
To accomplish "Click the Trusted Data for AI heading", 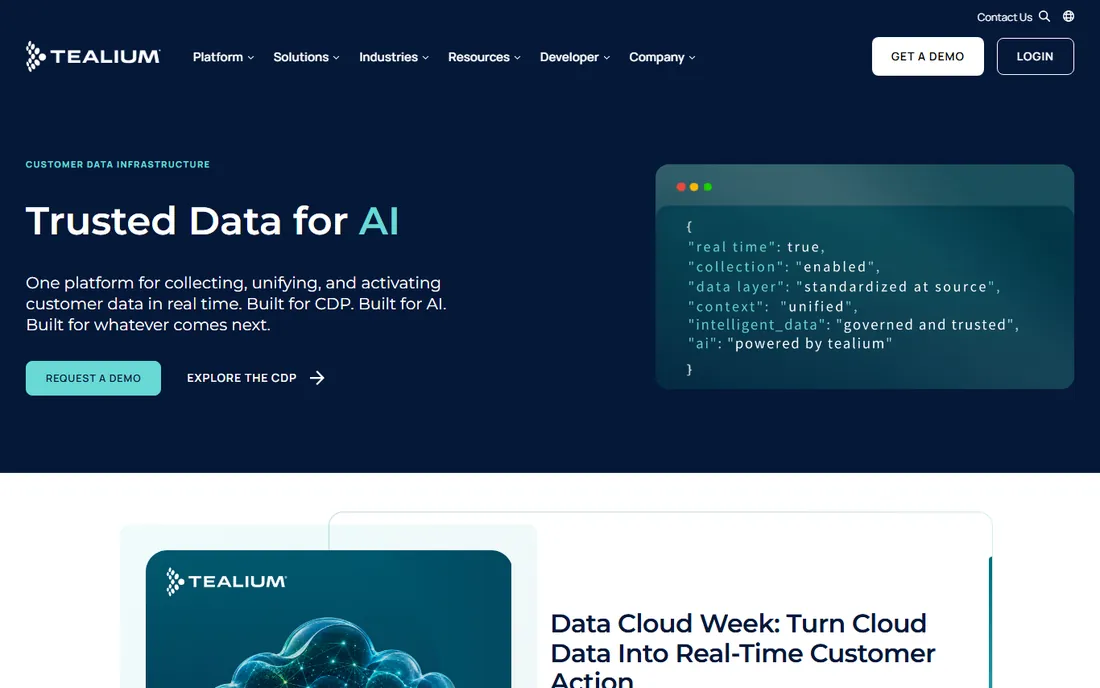I will pyautogui.click(x=212, y=221).
